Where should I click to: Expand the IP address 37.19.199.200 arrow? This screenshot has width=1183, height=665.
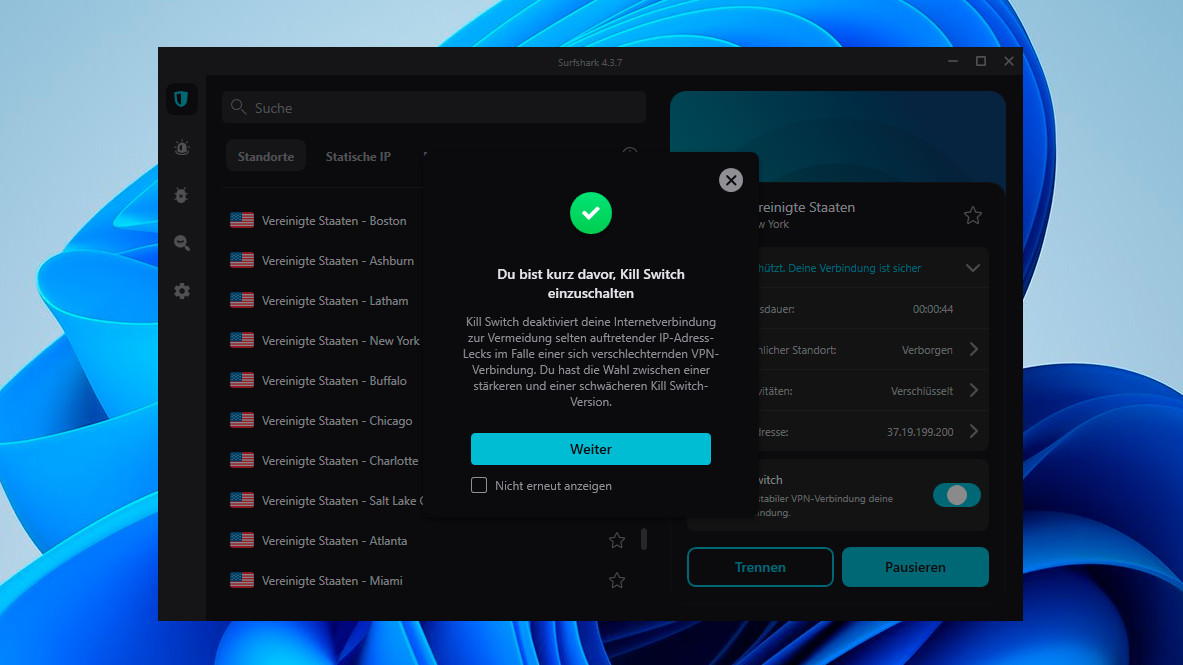(x=974, y=432)
